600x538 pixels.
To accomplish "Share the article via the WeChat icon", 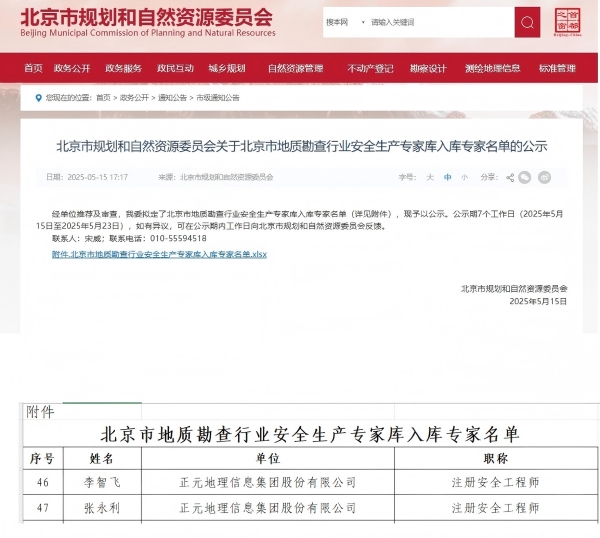I will [x=526, y=177].
